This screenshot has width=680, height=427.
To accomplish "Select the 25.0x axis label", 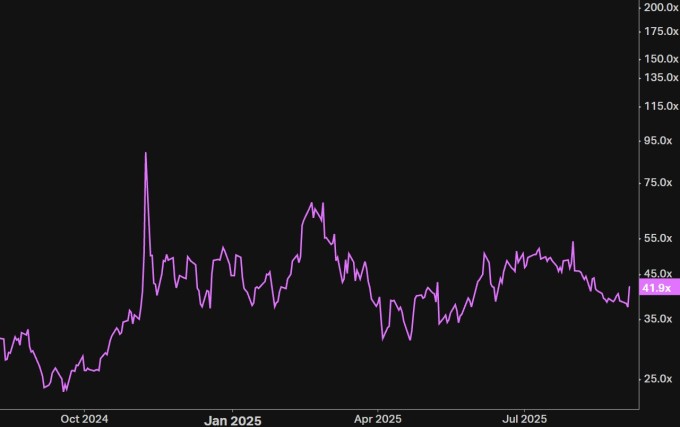I will tap(658, 379).
